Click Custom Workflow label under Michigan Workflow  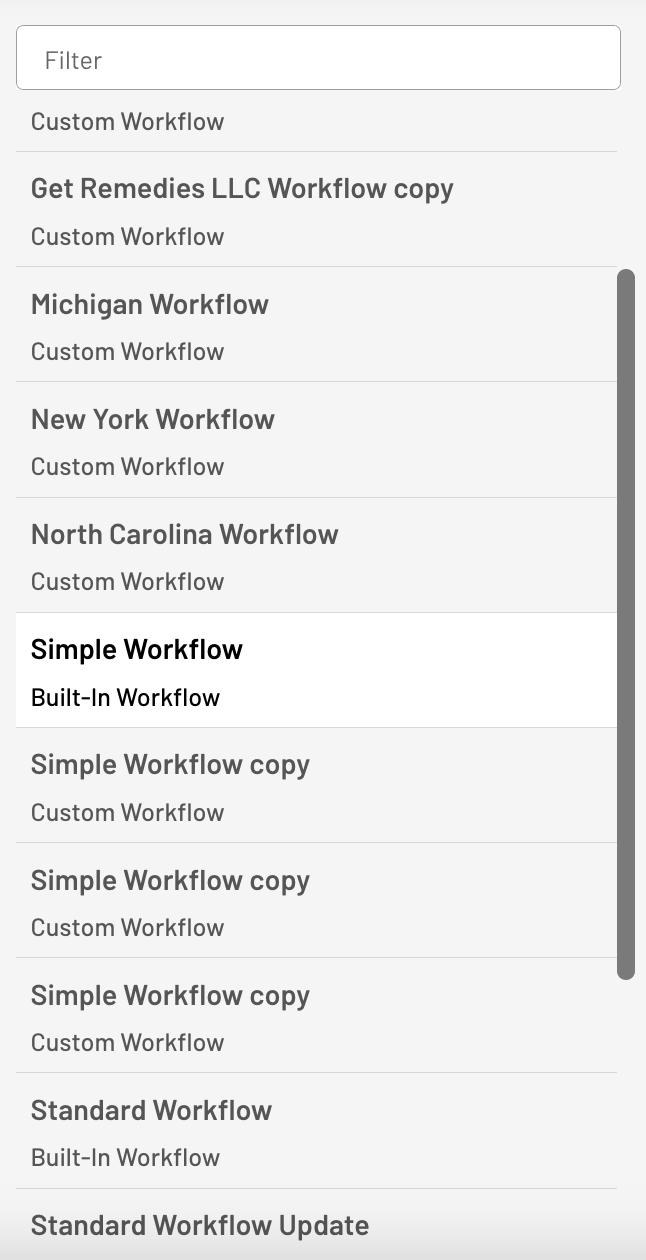pyautogui.click(x=127, y=352)
